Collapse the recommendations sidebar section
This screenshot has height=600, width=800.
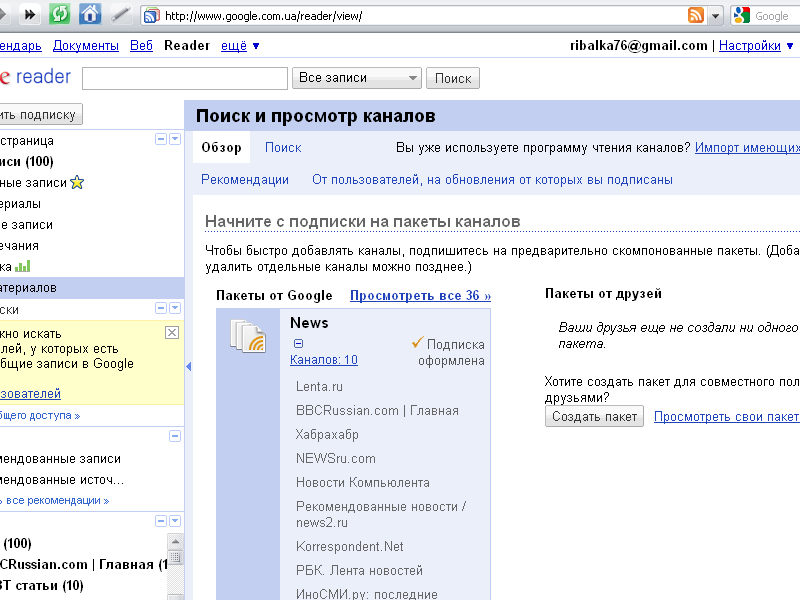[175, 436]
